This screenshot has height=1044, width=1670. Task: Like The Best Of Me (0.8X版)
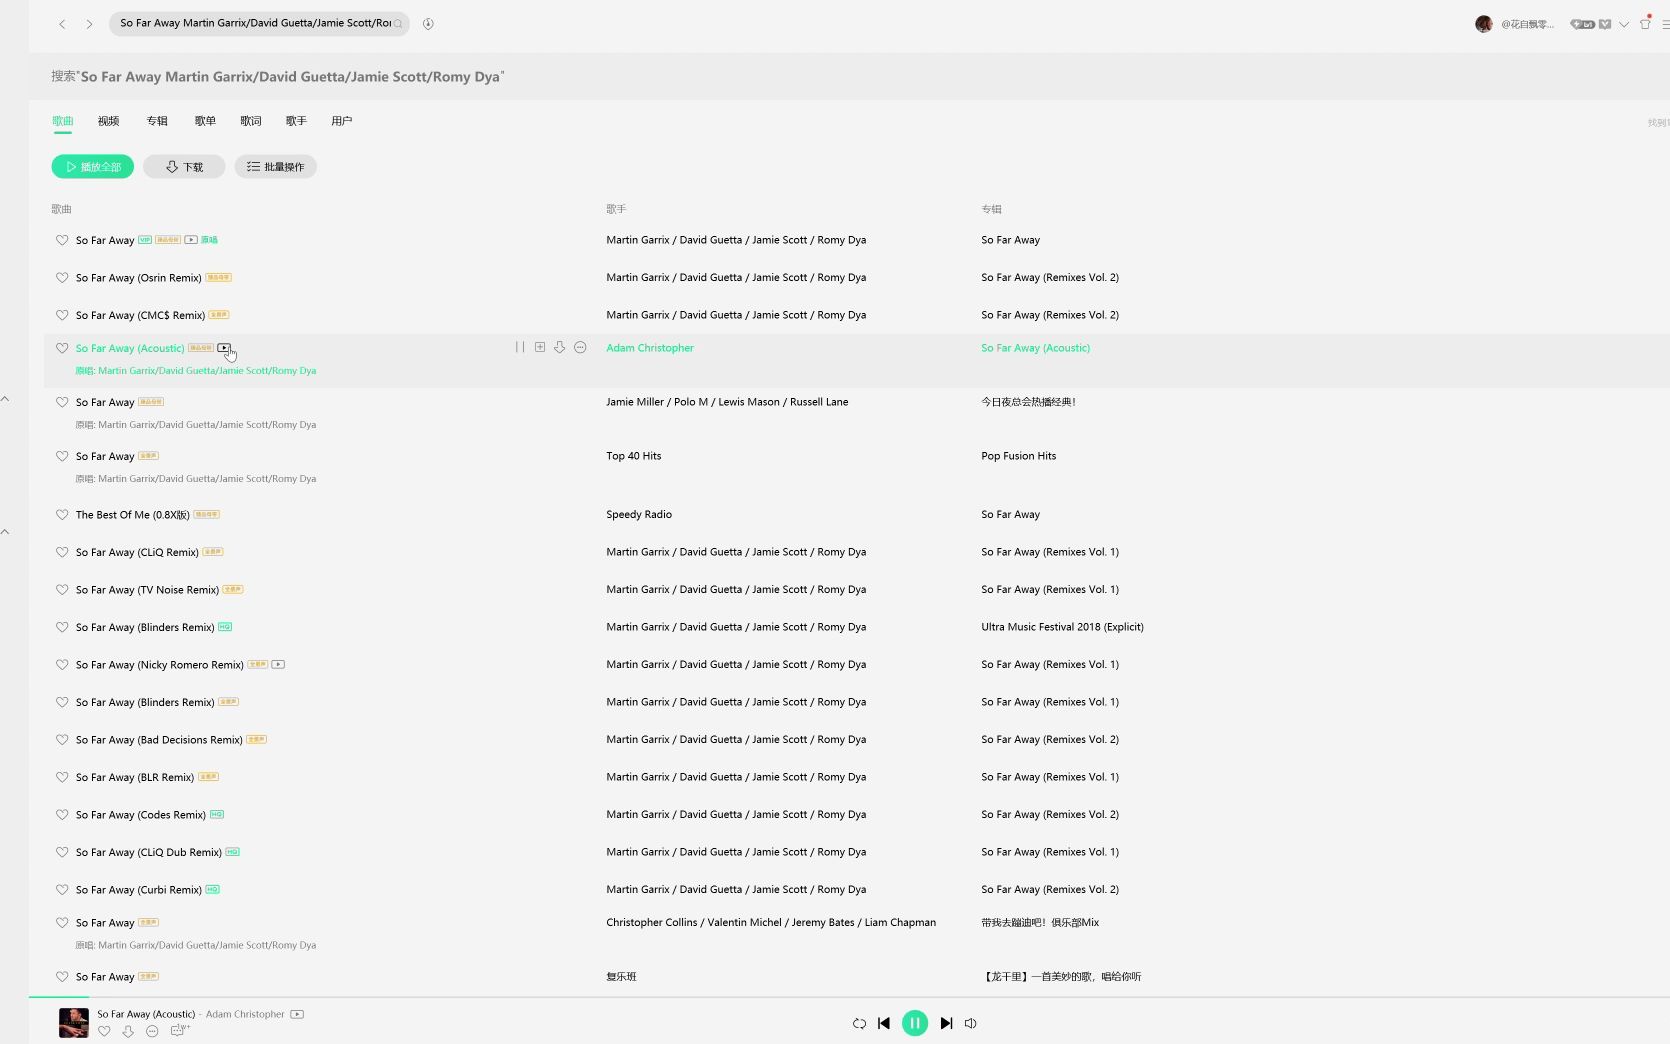point(62,515)
